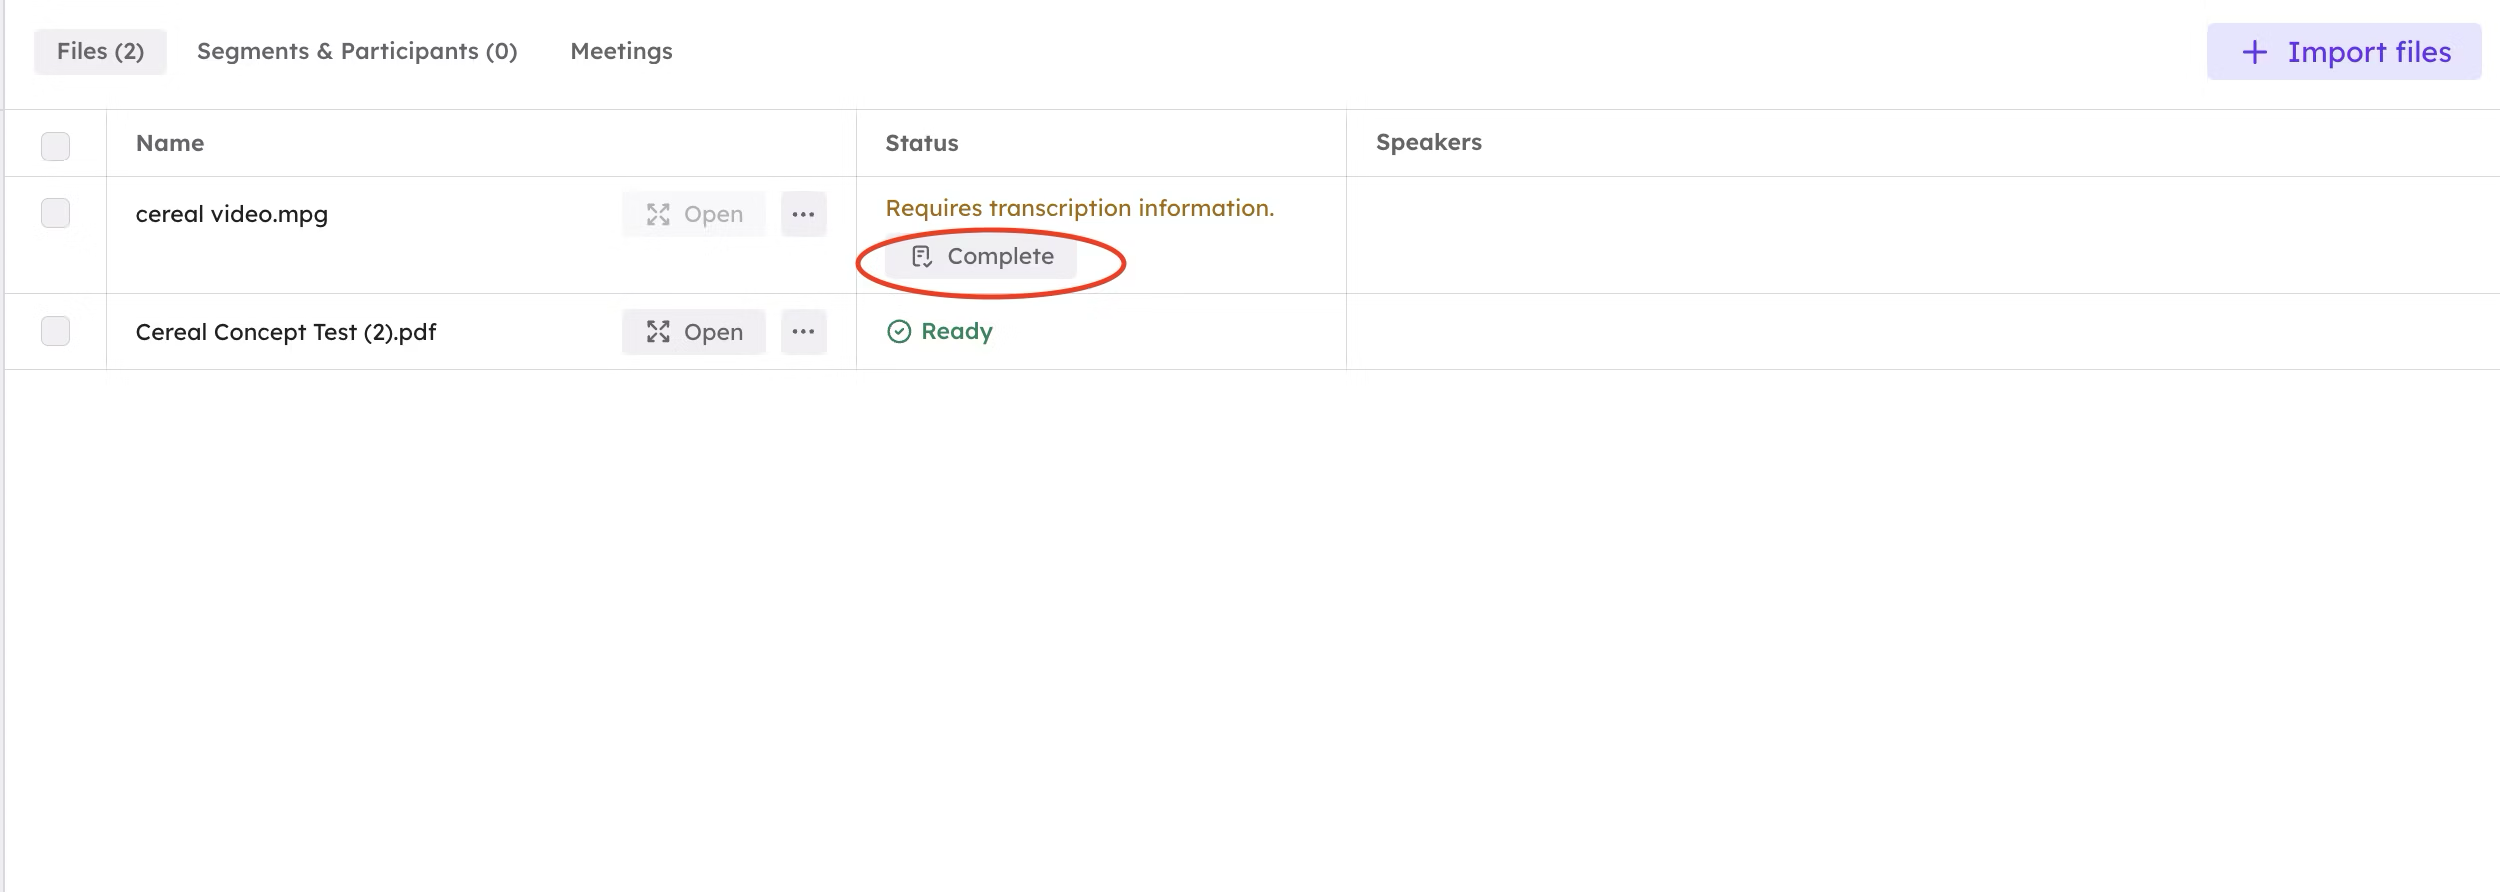2500x892 pixels.
Task: Click the document icon on the Complete button
Action: click(x=922, y=257)
